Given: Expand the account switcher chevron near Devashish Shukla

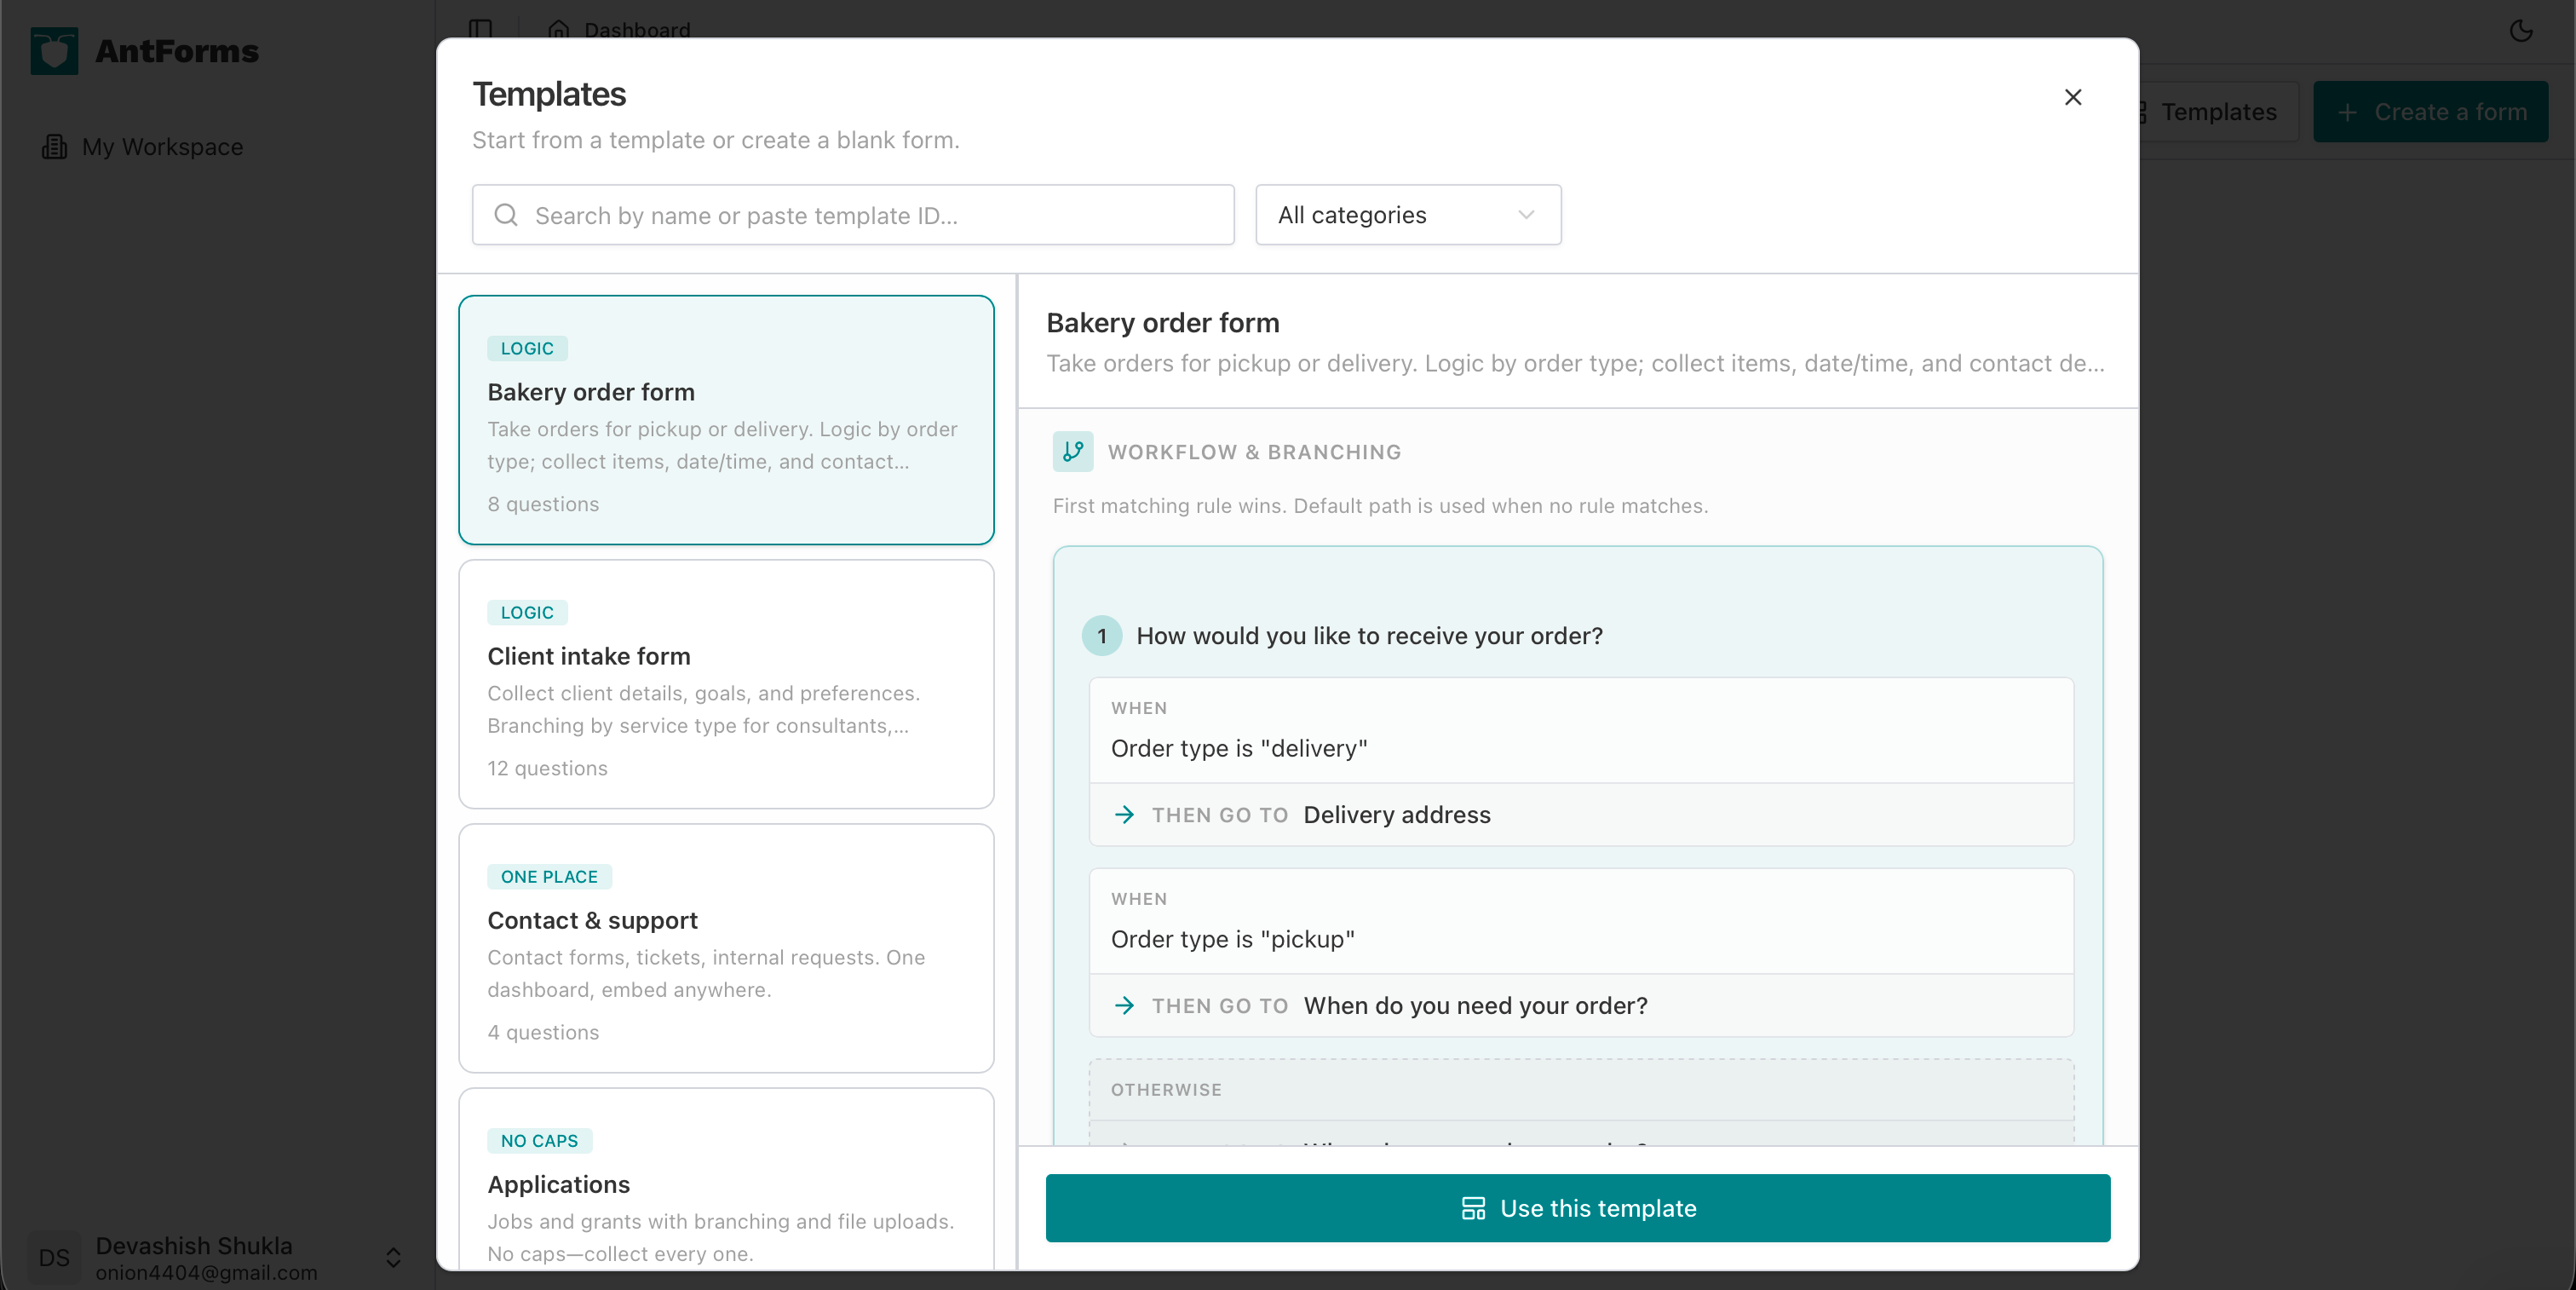Looking at the screenshot, I should [x=393, y=1258].
